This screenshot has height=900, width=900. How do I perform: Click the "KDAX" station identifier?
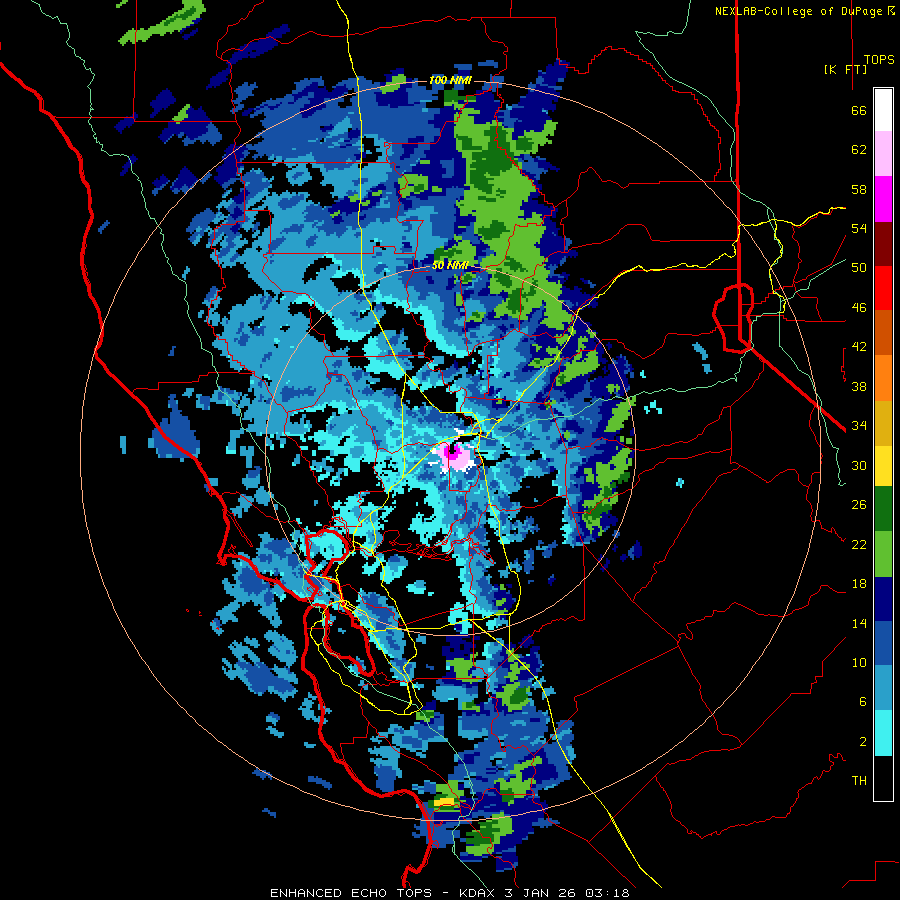479,893
